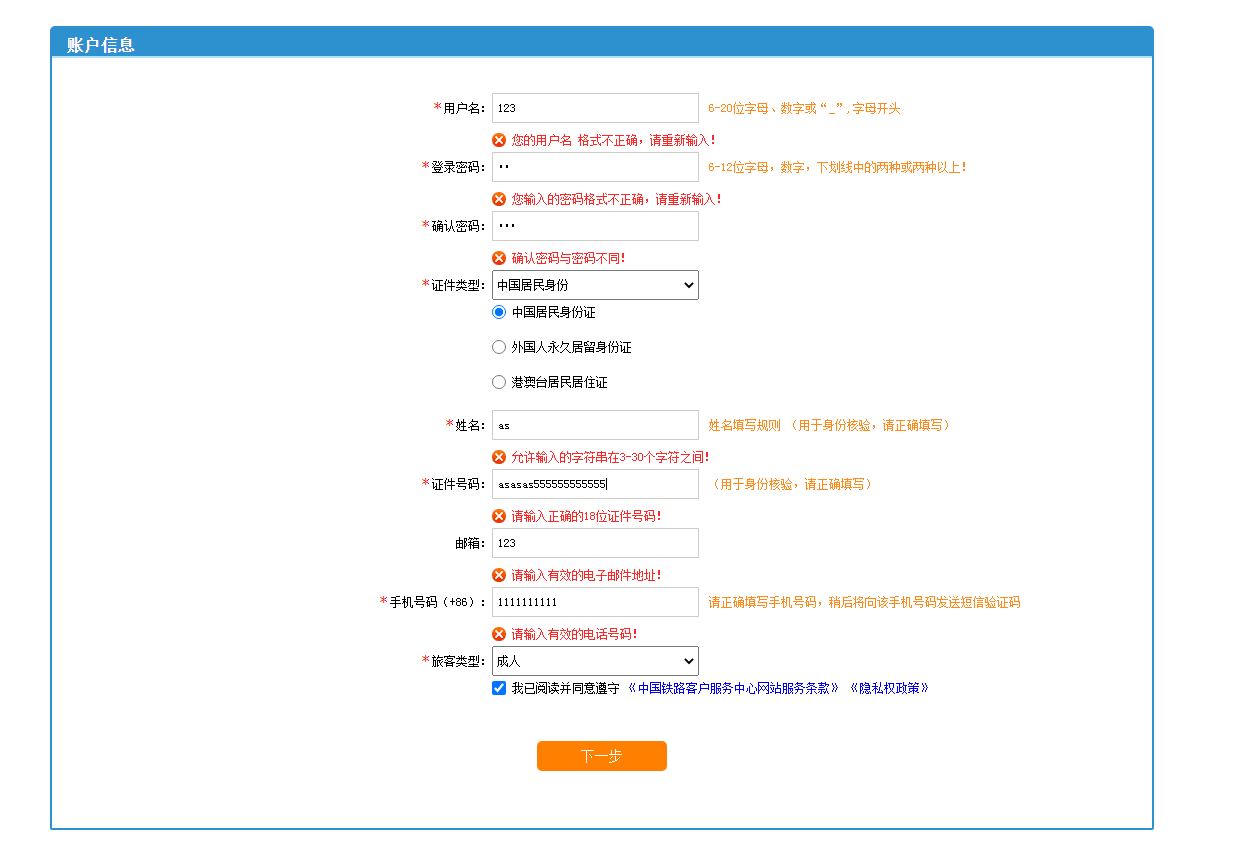Uncheck the 我已阅读并同意遵守 checkbox
This screenshot has height=860, width=1233.
(499, 688)
